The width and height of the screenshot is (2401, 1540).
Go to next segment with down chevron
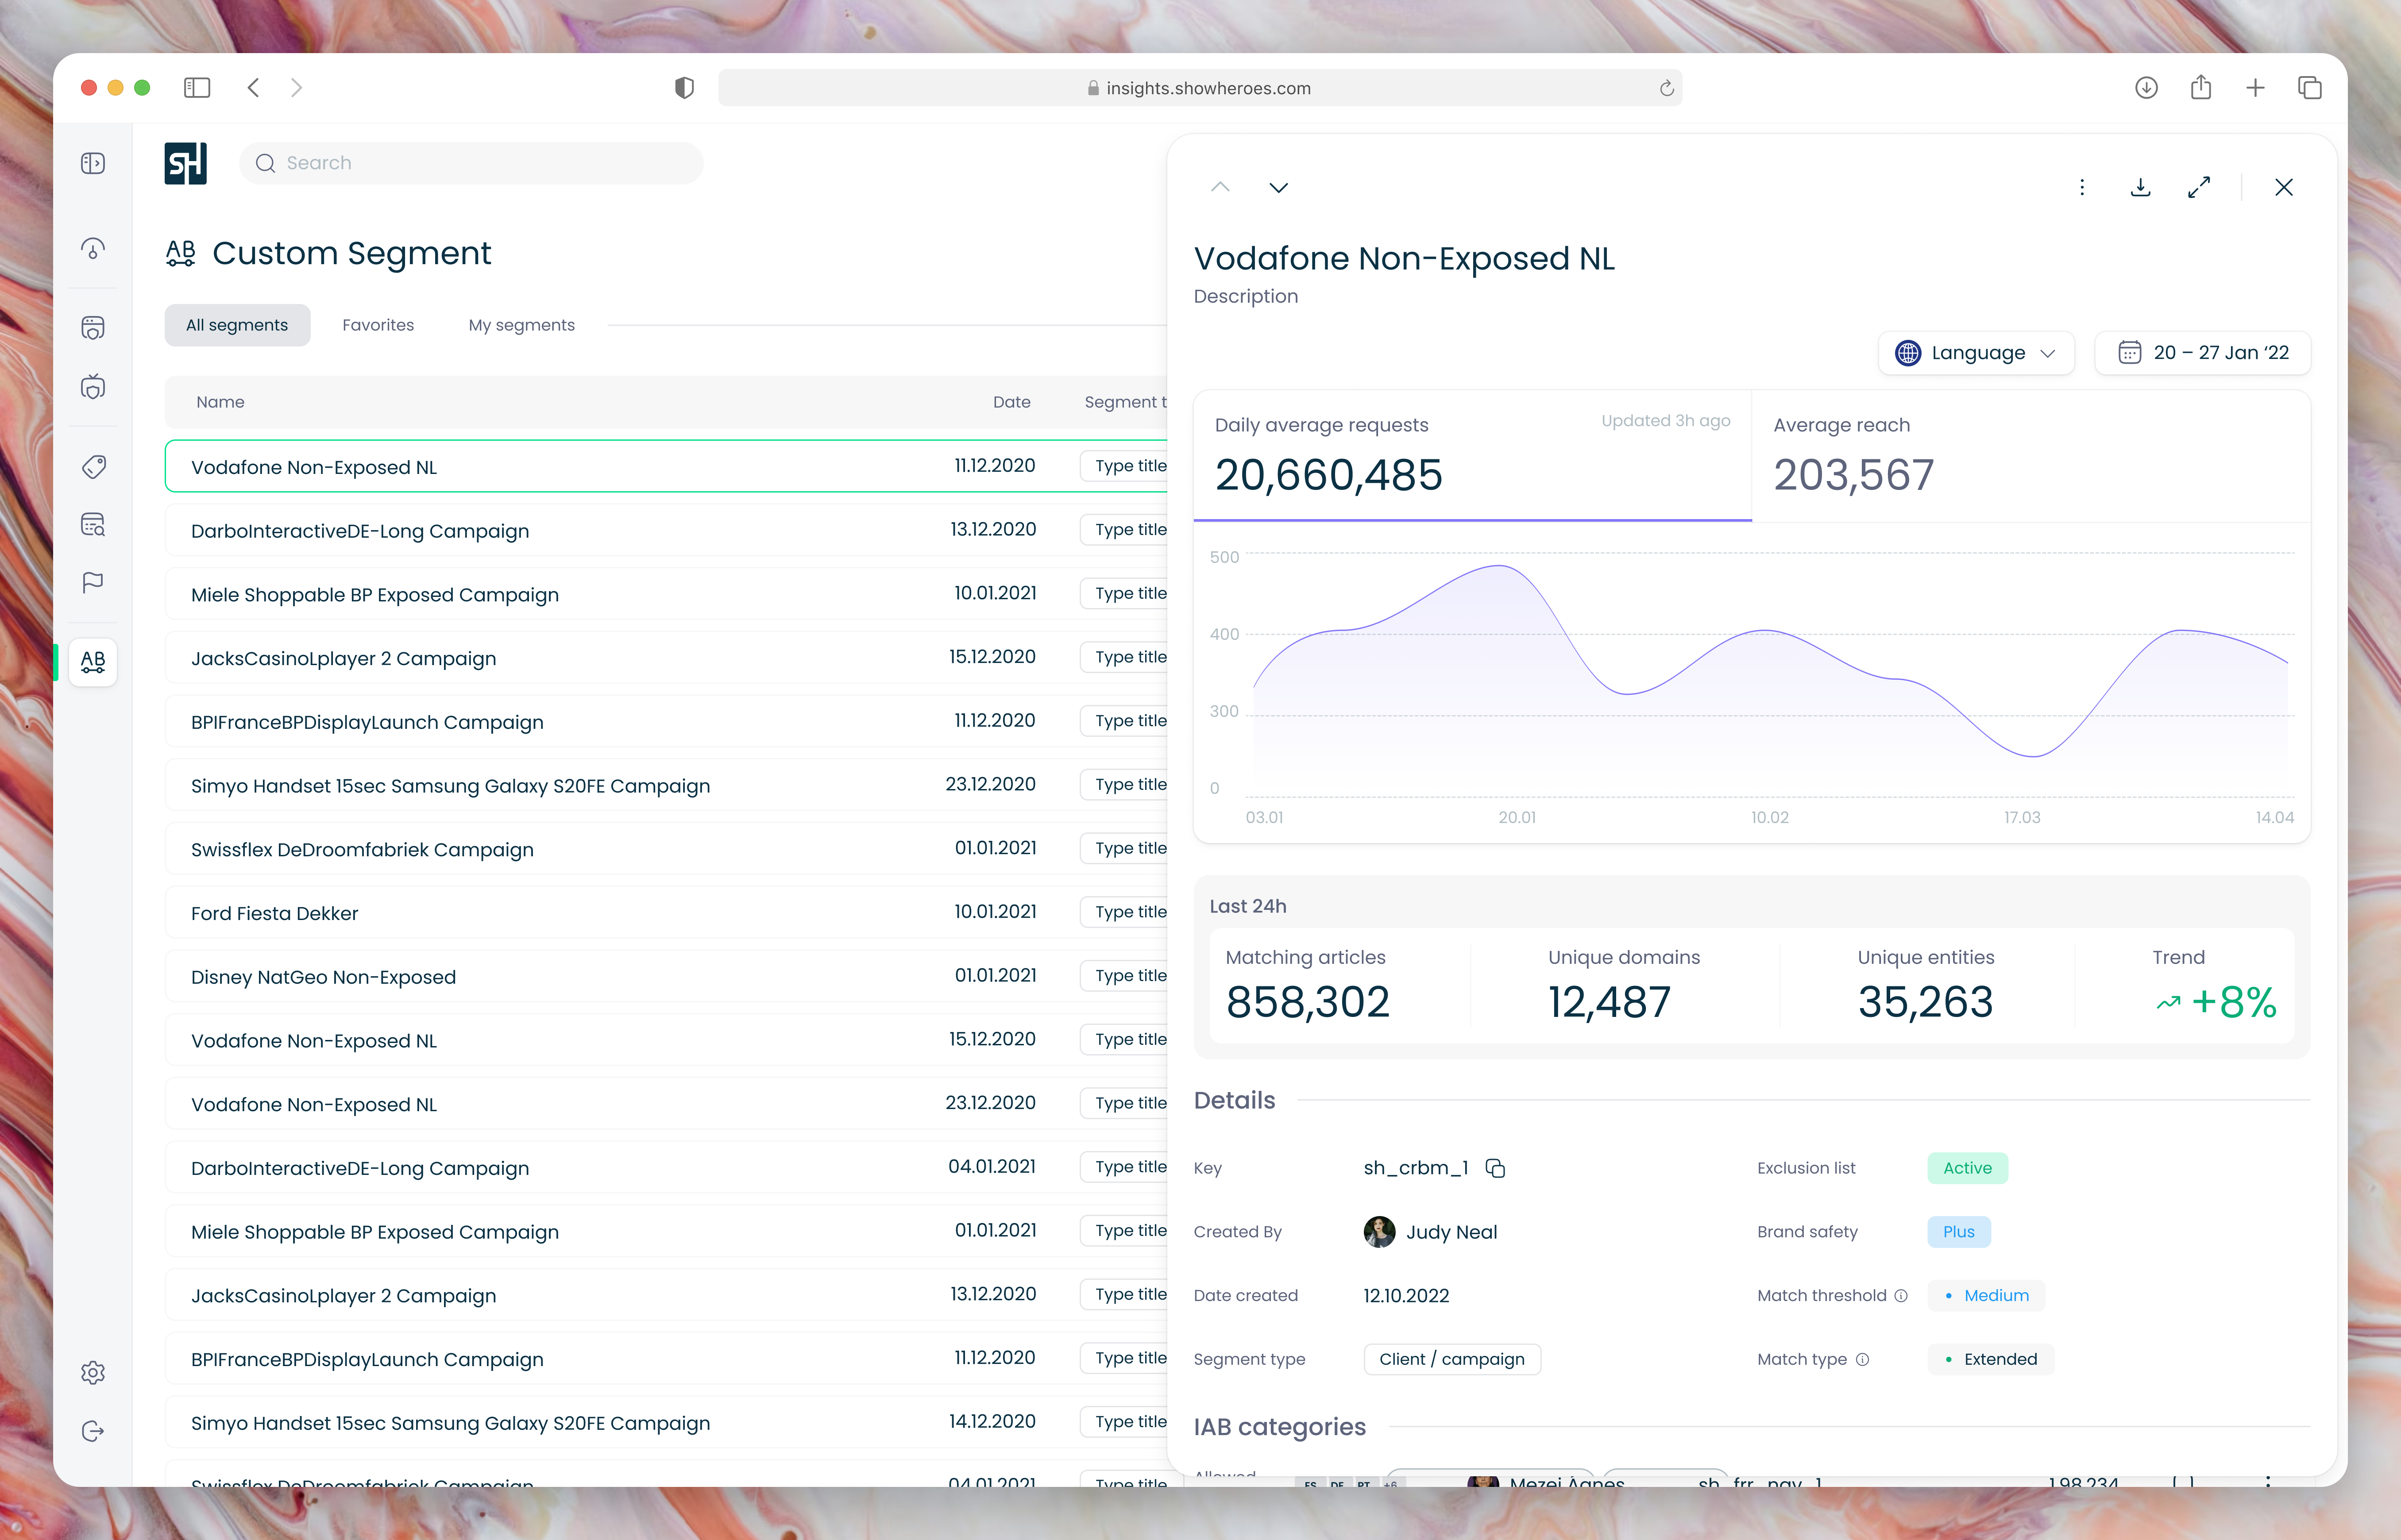[1279, 187]
